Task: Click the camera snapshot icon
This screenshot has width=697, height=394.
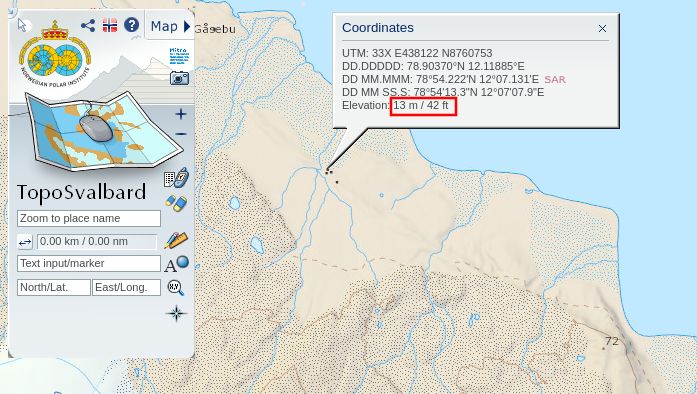Action: click(x=179, y=78)
